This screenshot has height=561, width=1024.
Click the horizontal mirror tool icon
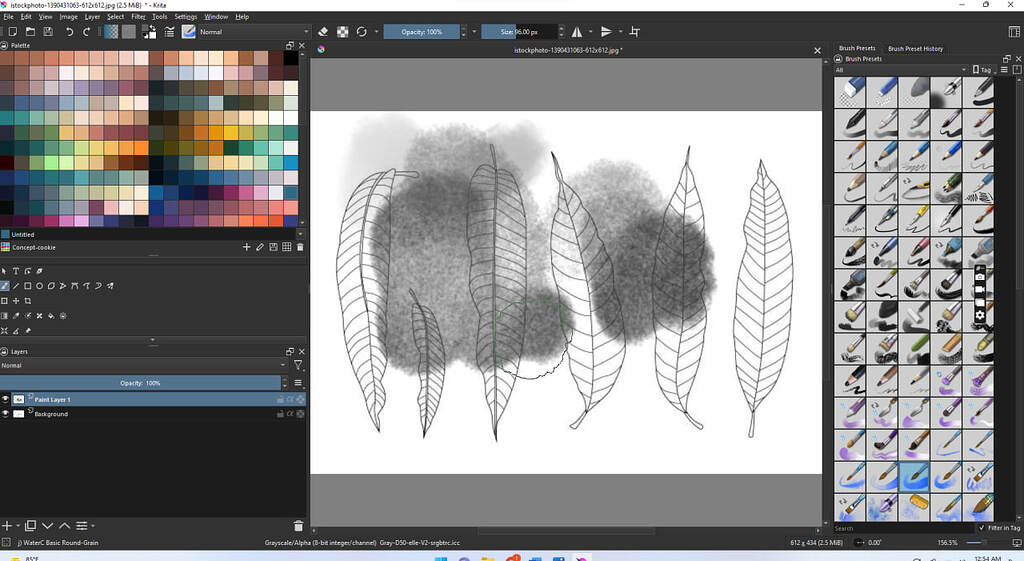[x=577, y=31]
